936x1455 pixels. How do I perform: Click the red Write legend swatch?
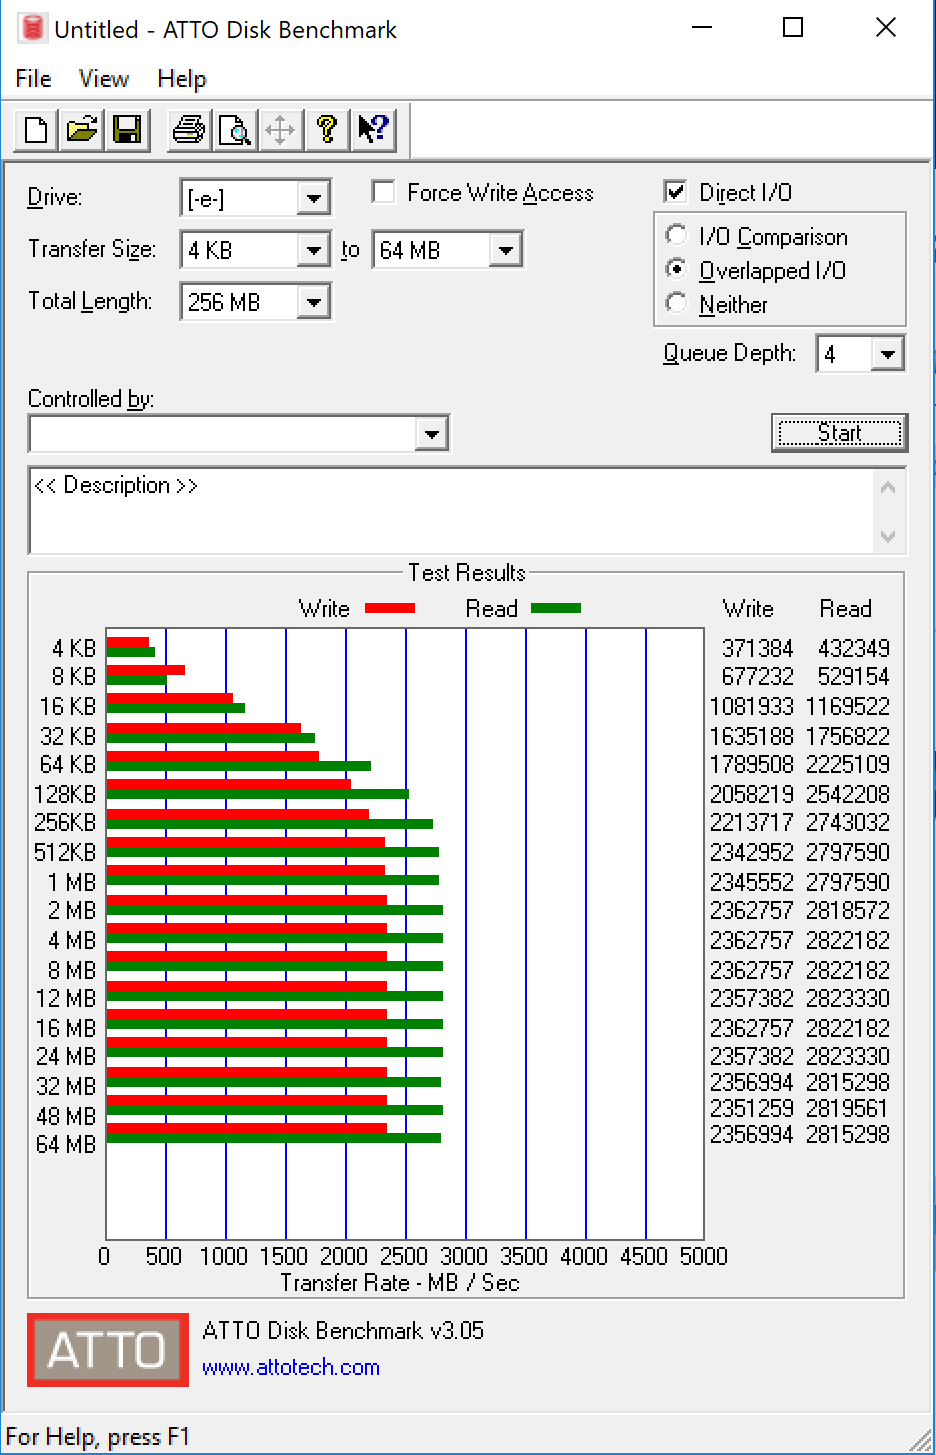[x=390, y=608]
